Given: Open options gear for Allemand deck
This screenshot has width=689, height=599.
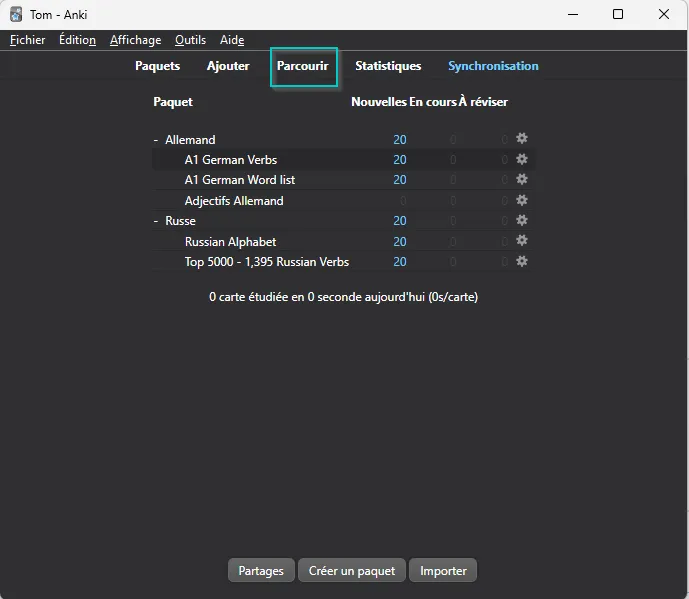Looking at the screenshot, I should [521, 139].
